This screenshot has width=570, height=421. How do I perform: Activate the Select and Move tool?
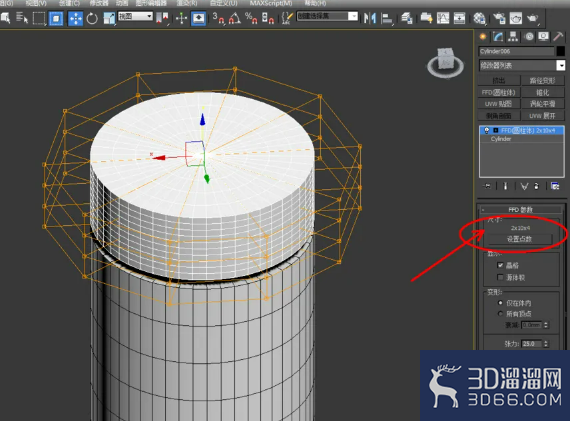75,18
